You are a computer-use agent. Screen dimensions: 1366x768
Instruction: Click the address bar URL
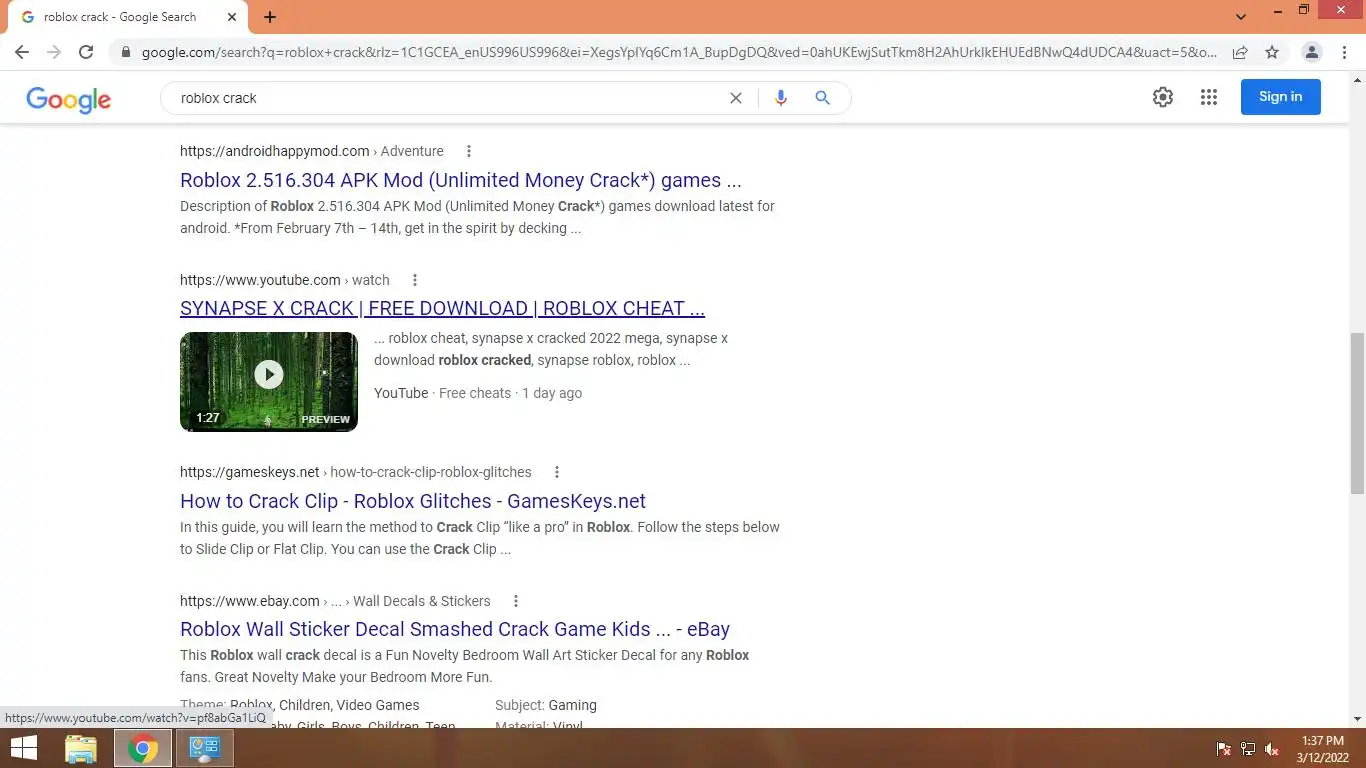[x=679, y=52]
